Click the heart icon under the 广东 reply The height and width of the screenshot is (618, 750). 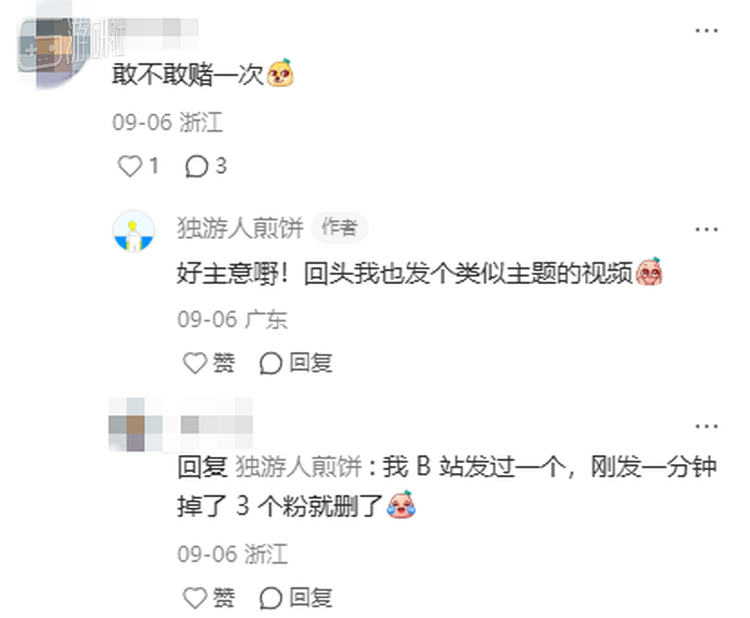click(195, 363)
